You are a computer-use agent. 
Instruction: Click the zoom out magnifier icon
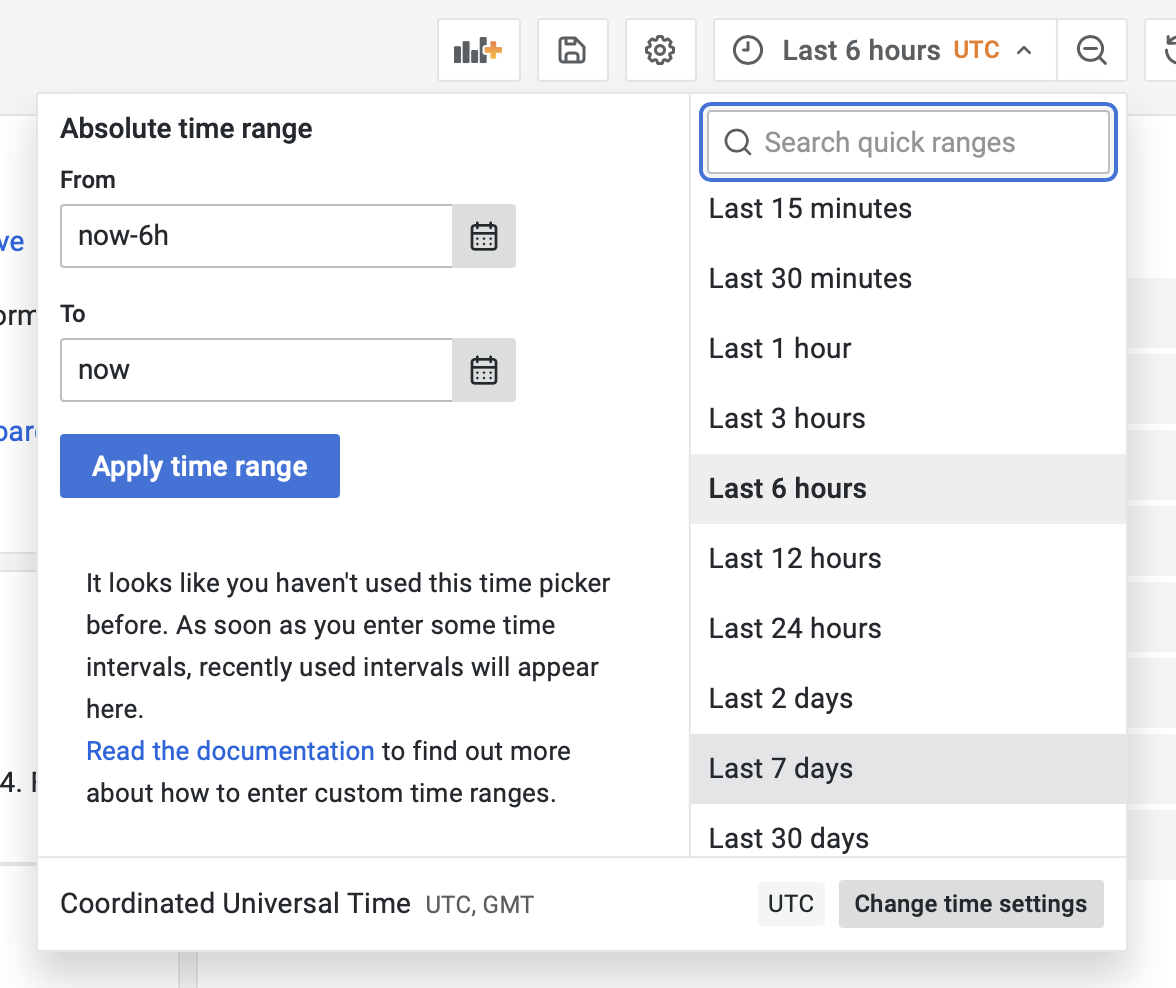1091,50
